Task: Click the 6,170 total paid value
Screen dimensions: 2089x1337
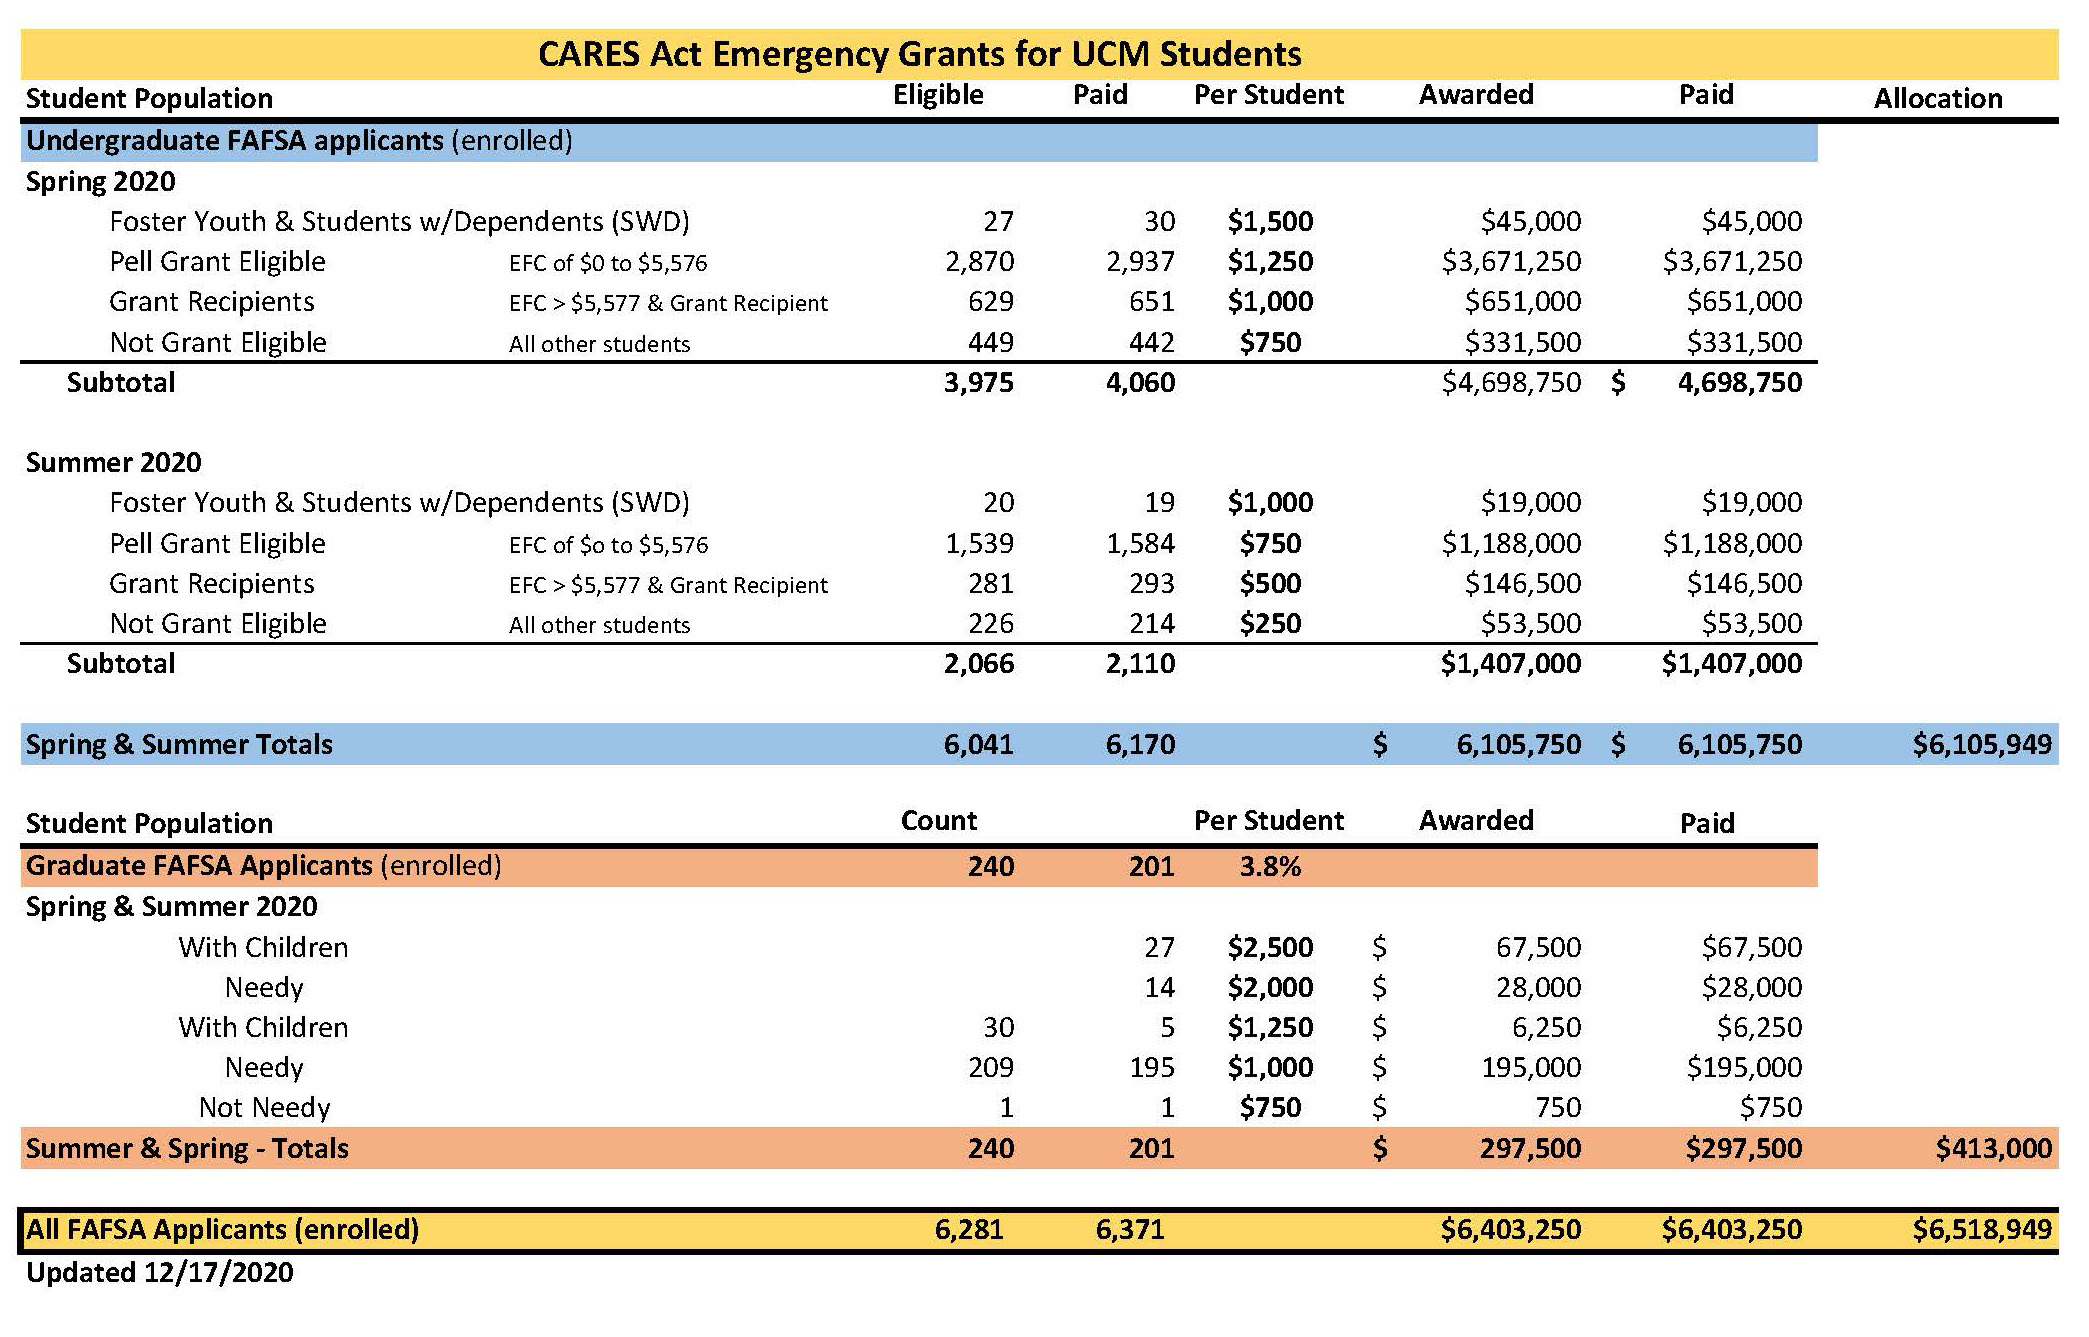Action: [1140, 745]
